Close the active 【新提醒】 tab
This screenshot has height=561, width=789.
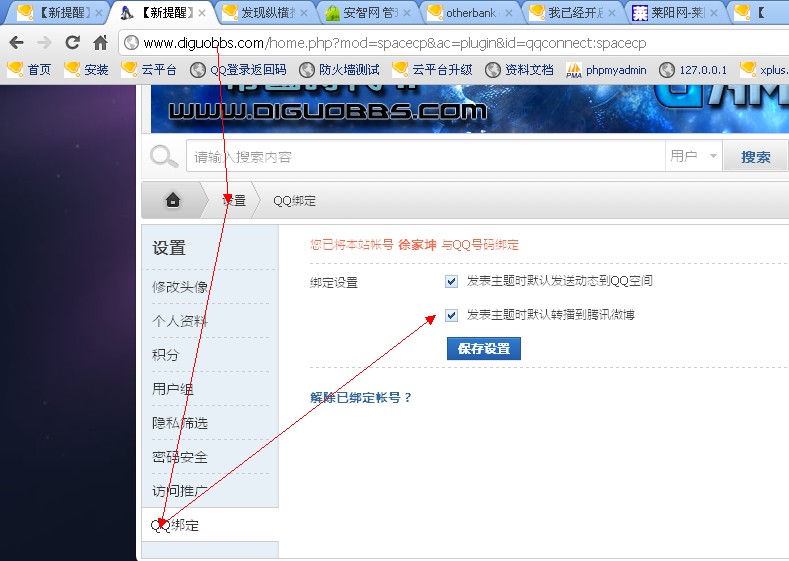pos(202,13)
